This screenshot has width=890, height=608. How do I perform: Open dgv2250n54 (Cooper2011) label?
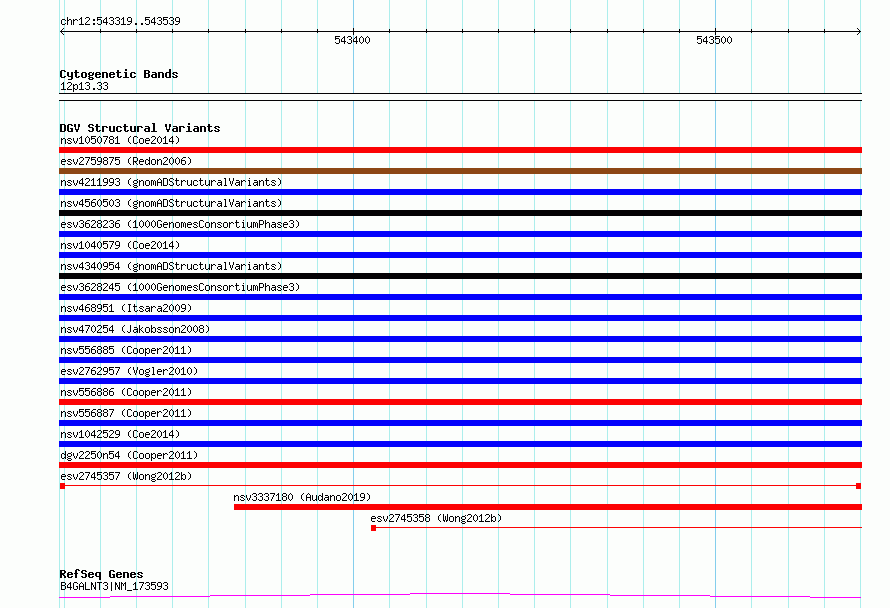(129, 455)
